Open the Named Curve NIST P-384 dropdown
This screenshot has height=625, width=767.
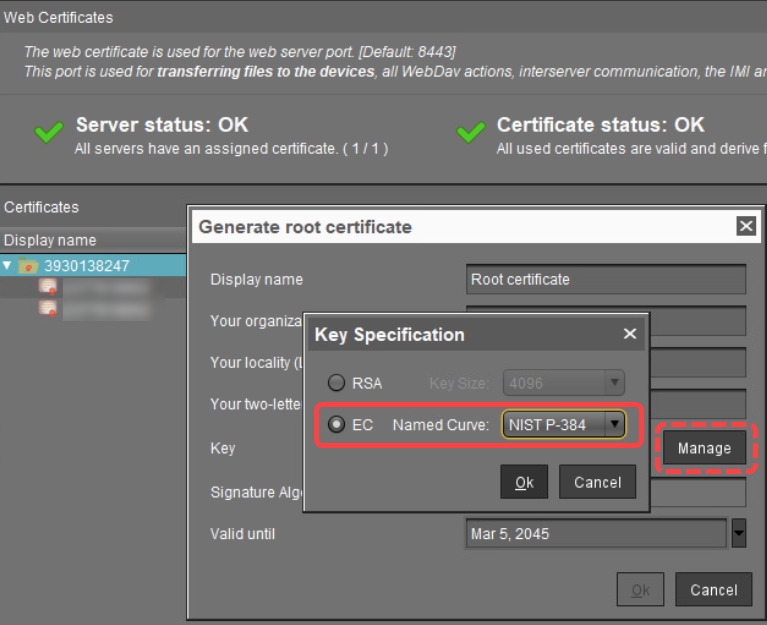click(615, 425)
